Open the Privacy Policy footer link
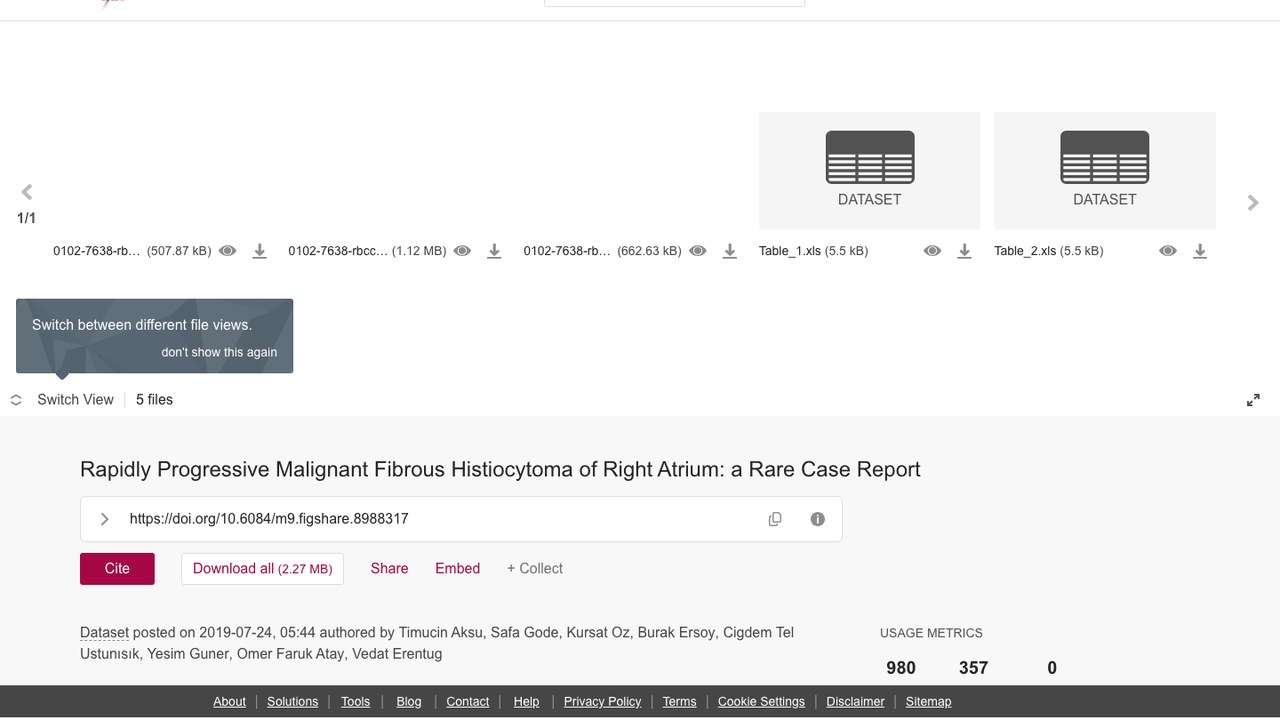 coord(602,702)
